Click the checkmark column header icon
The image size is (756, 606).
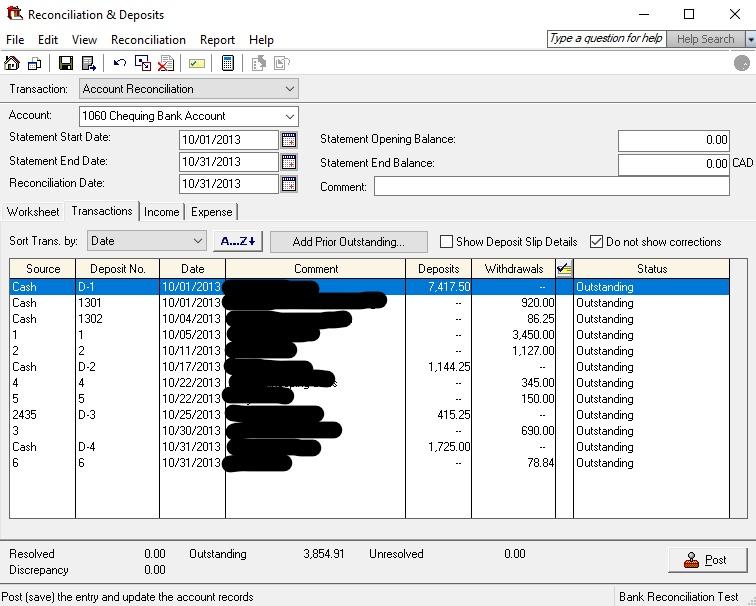tap(564, 269)
